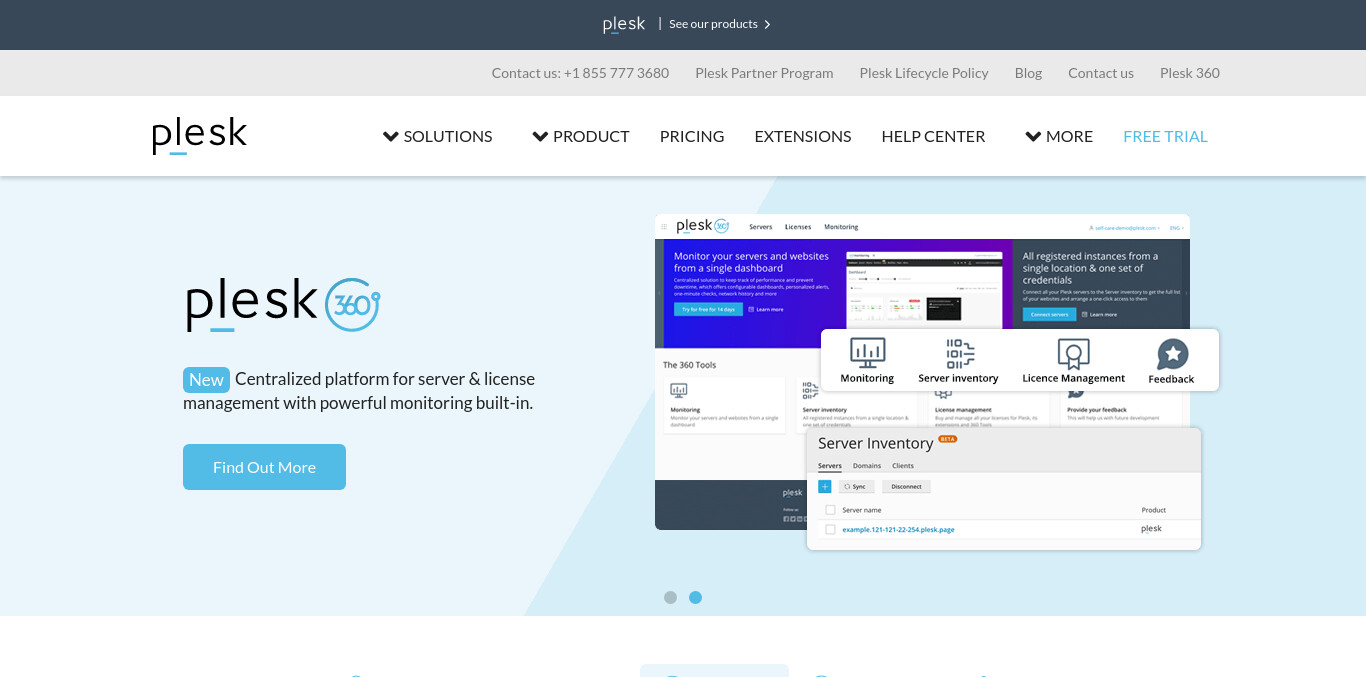Click the blue plus button in Server Inventory

pyautogui.click(x=825, y=487)
